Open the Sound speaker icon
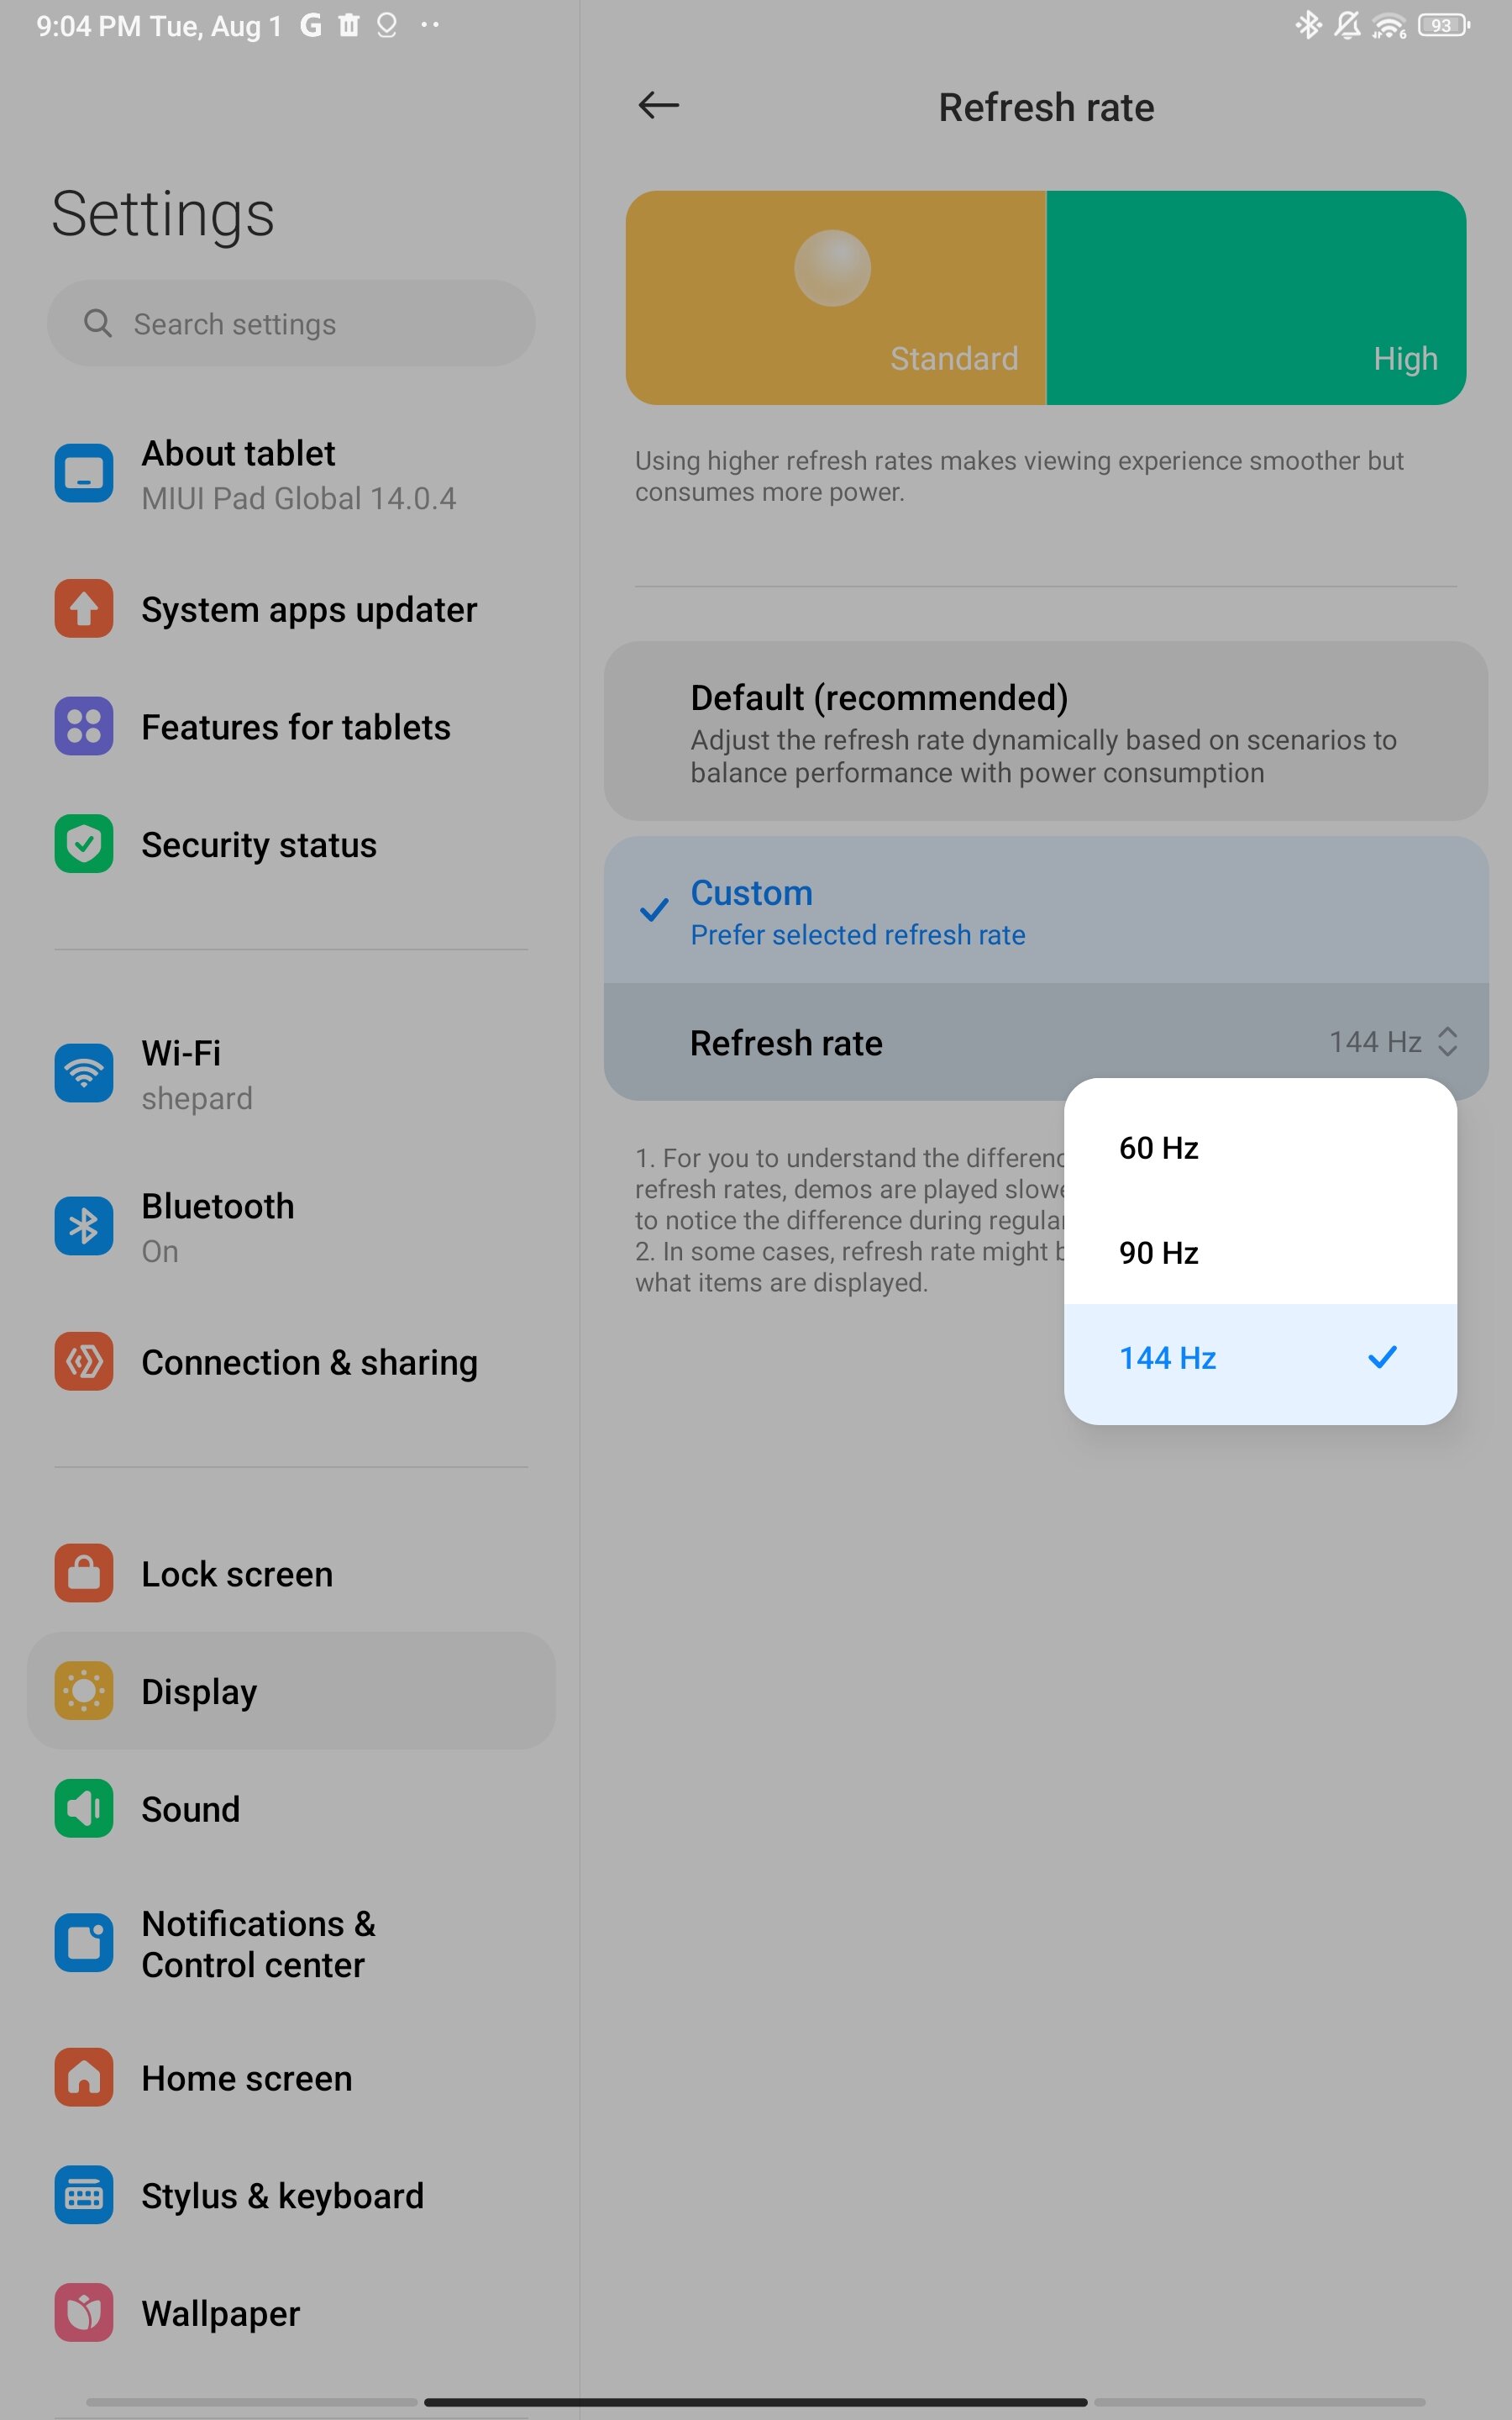The width and height of the screenshot is (1512, 2420). (84, 1809)
